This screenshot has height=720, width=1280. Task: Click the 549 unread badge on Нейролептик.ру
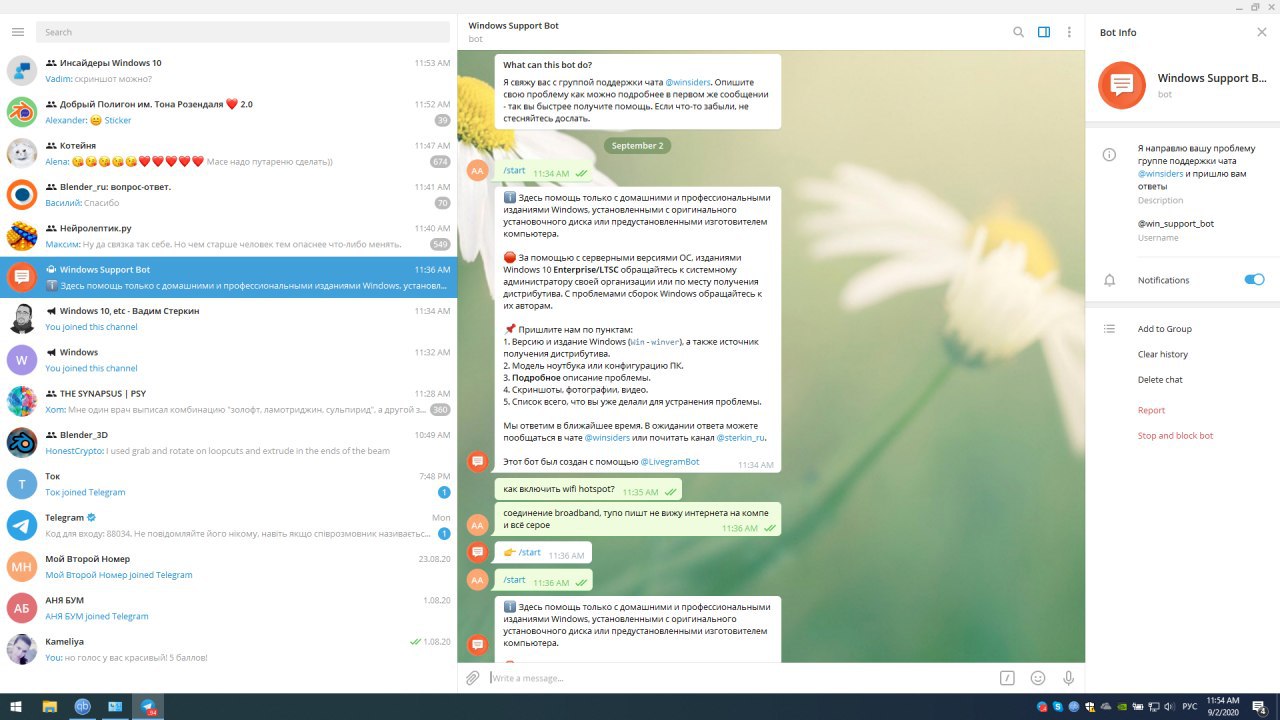440,244
